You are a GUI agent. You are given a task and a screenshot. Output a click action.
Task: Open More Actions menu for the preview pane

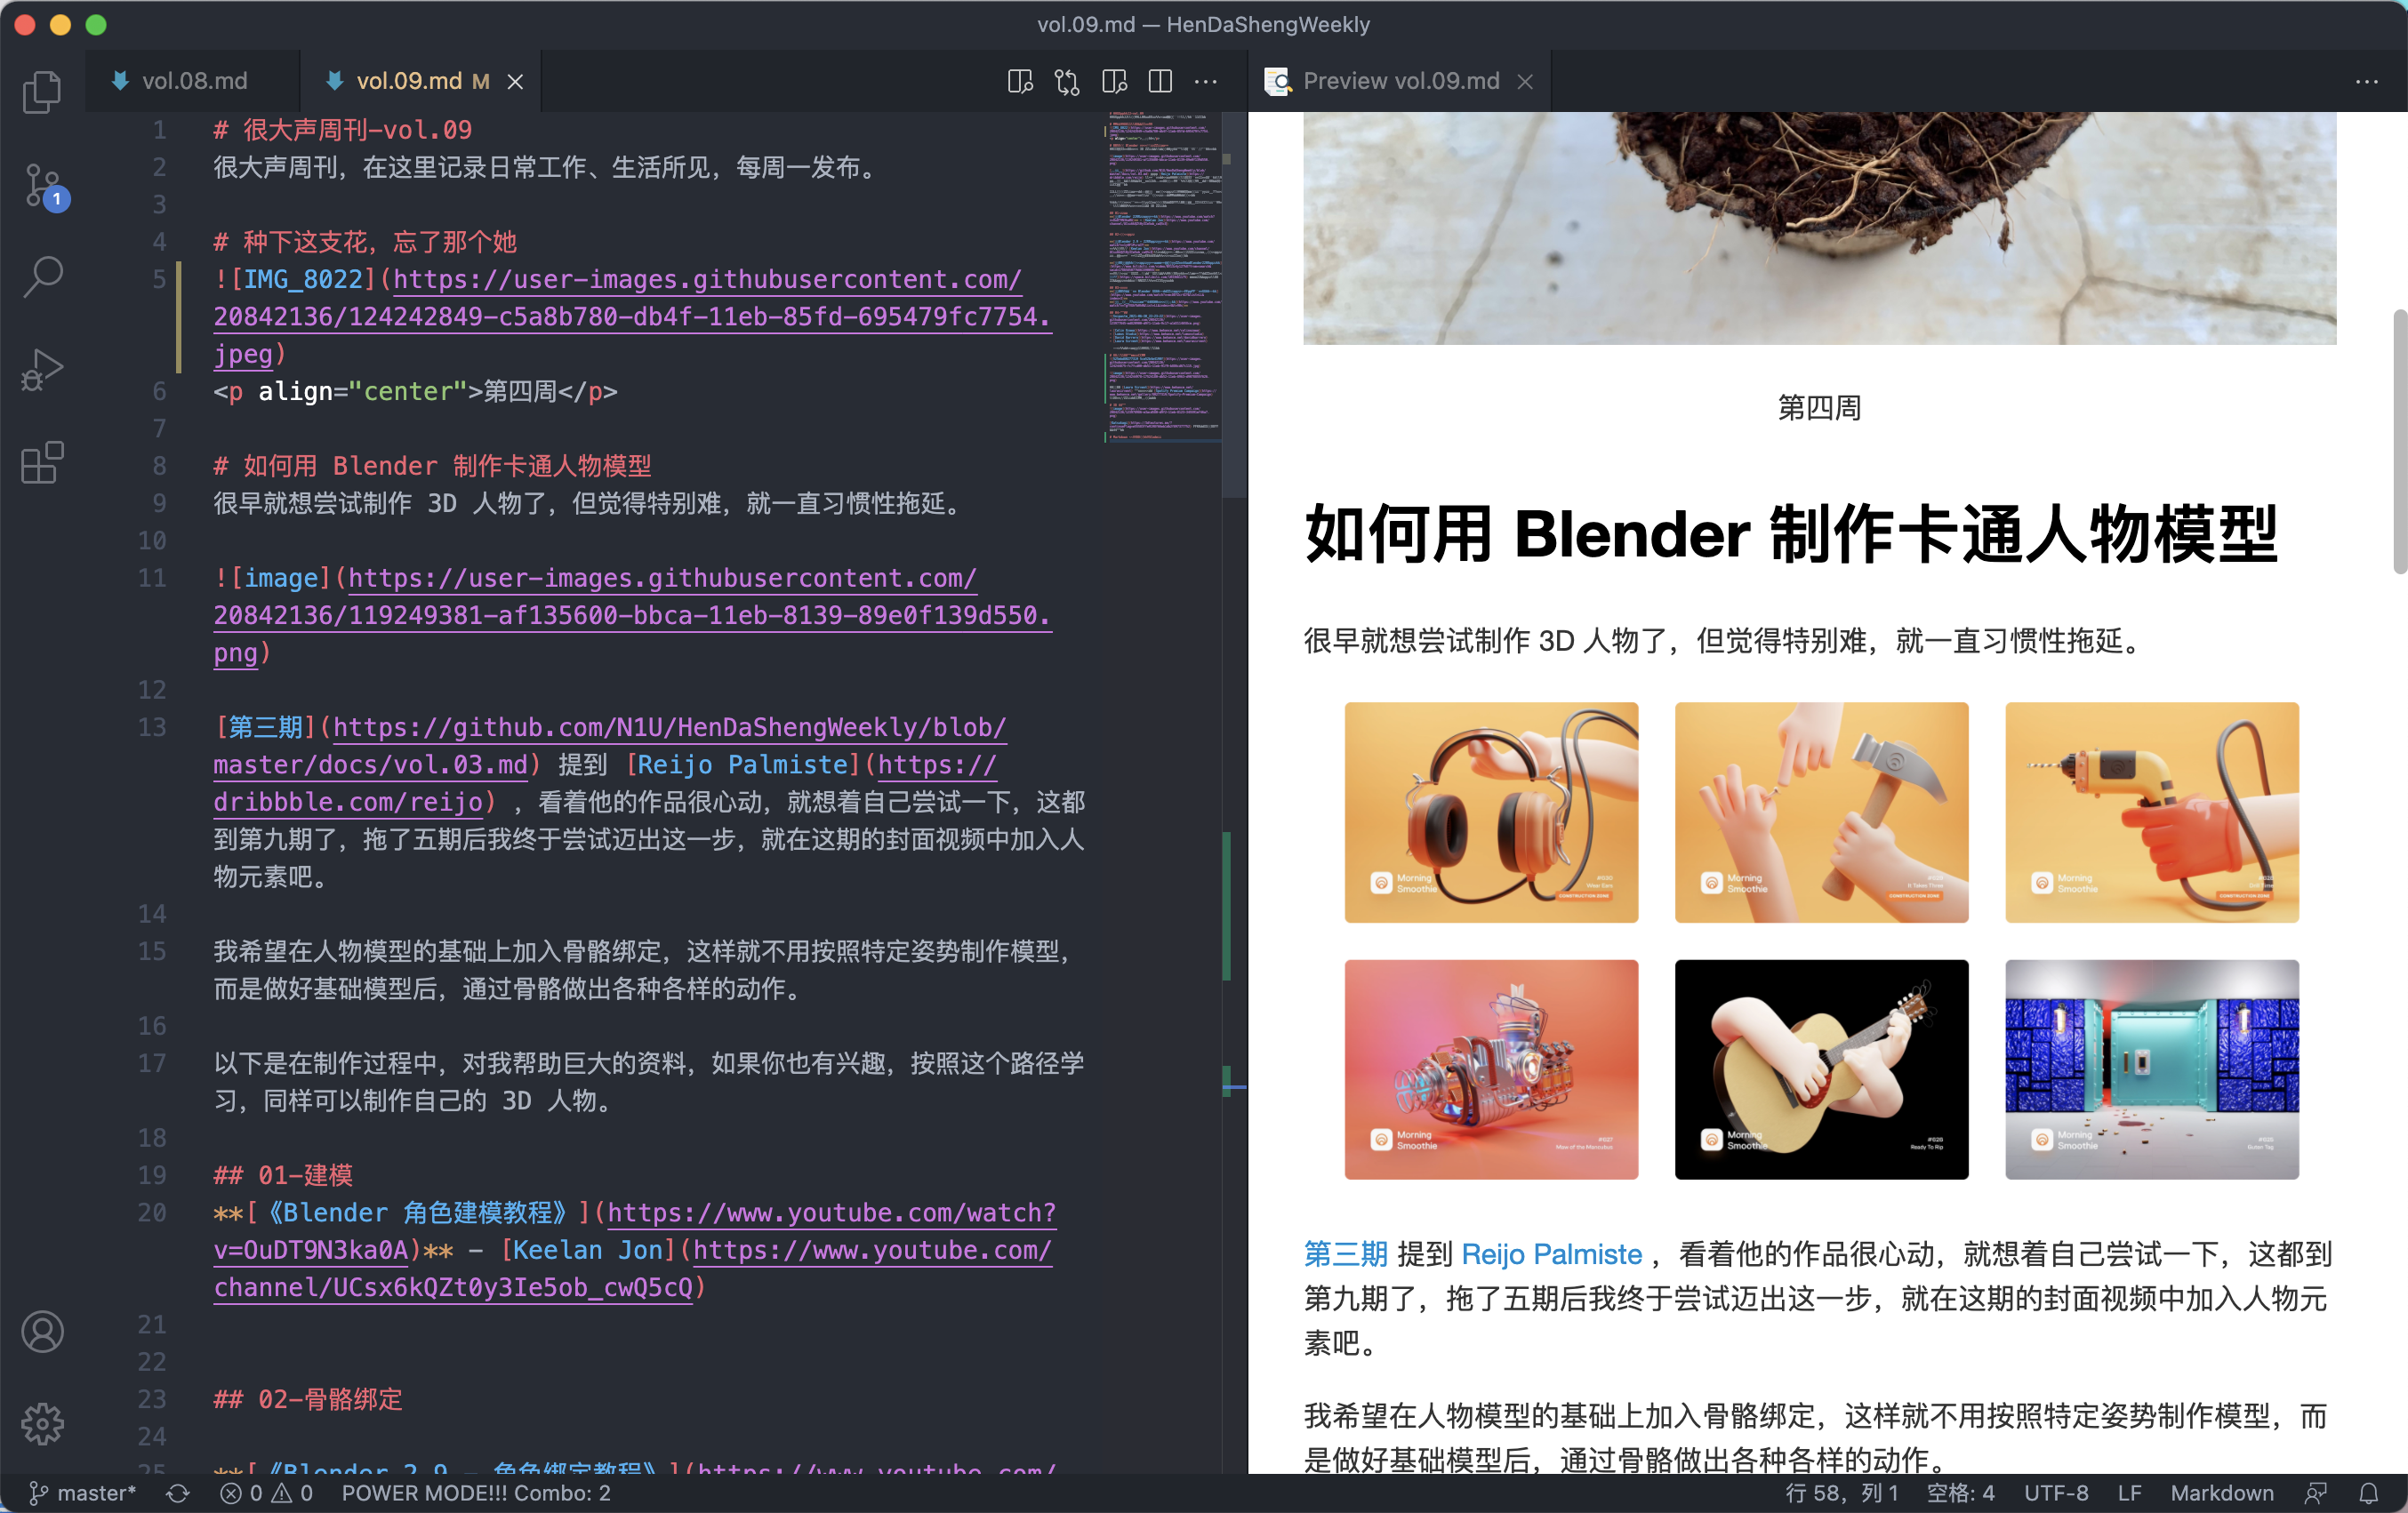pos(2367,81)
